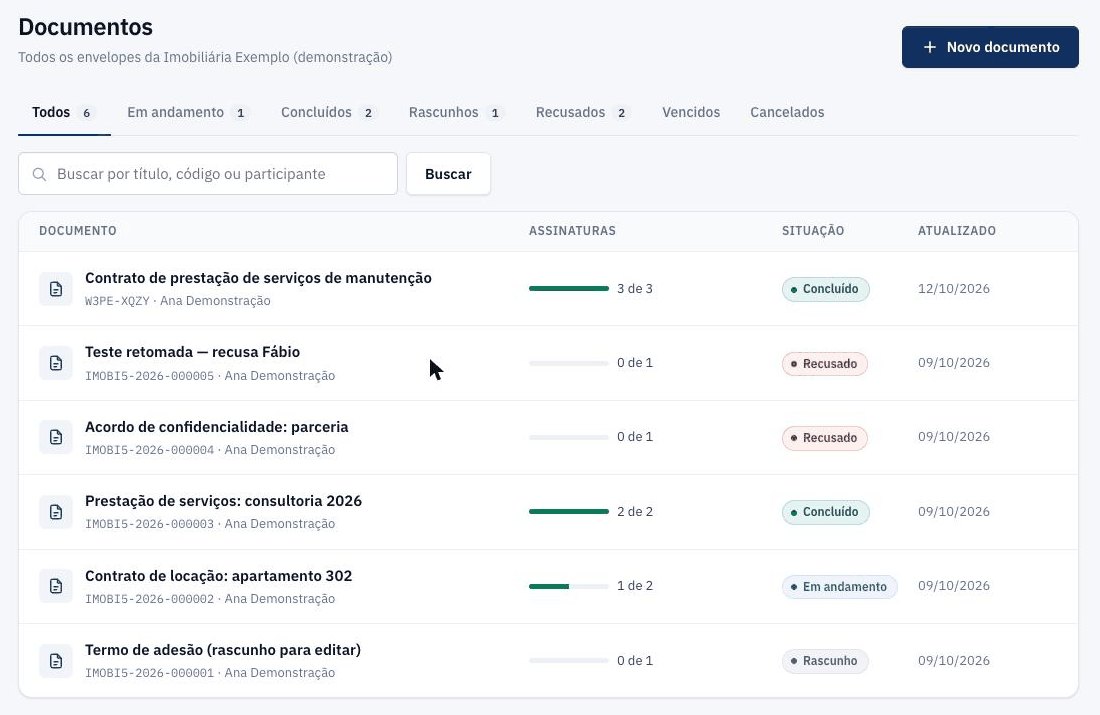Click the document icon for Termo de adesão row
Viewport: 1100px width, 715px height.
55,660
